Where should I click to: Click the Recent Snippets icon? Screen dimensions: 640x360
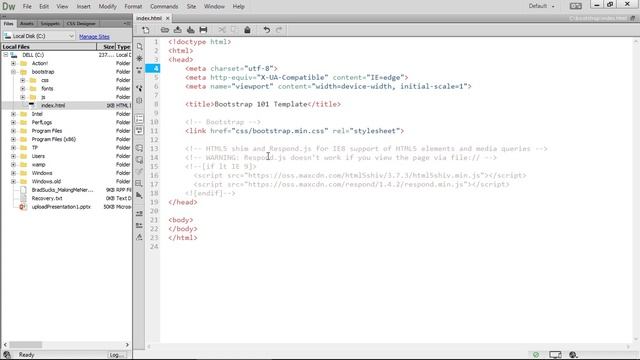point(140,184)
